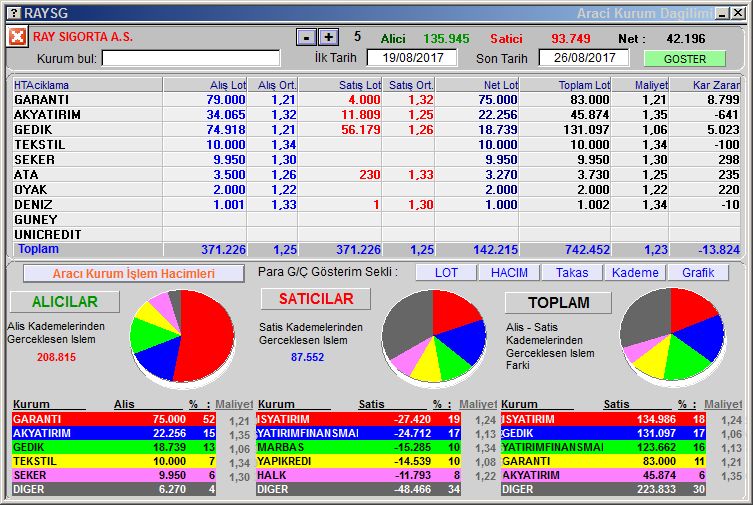Open the Kademe view
Image resolution: width=753 pixels, height=505 pixels.
pos(635,273)
